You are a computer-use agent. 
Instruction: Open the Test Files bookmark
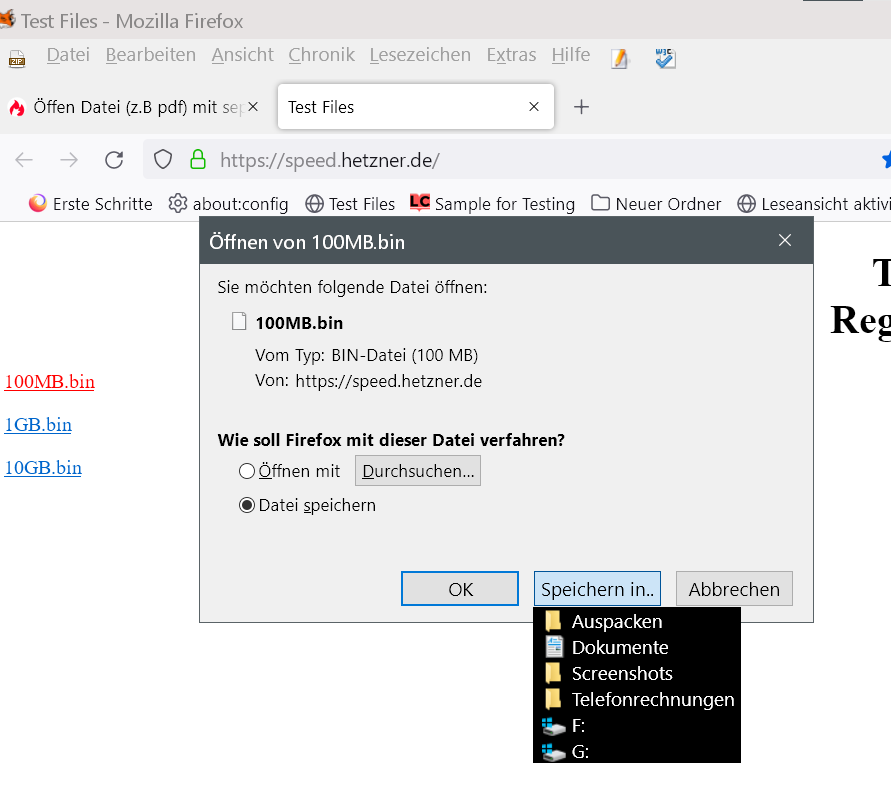(350, 204)
